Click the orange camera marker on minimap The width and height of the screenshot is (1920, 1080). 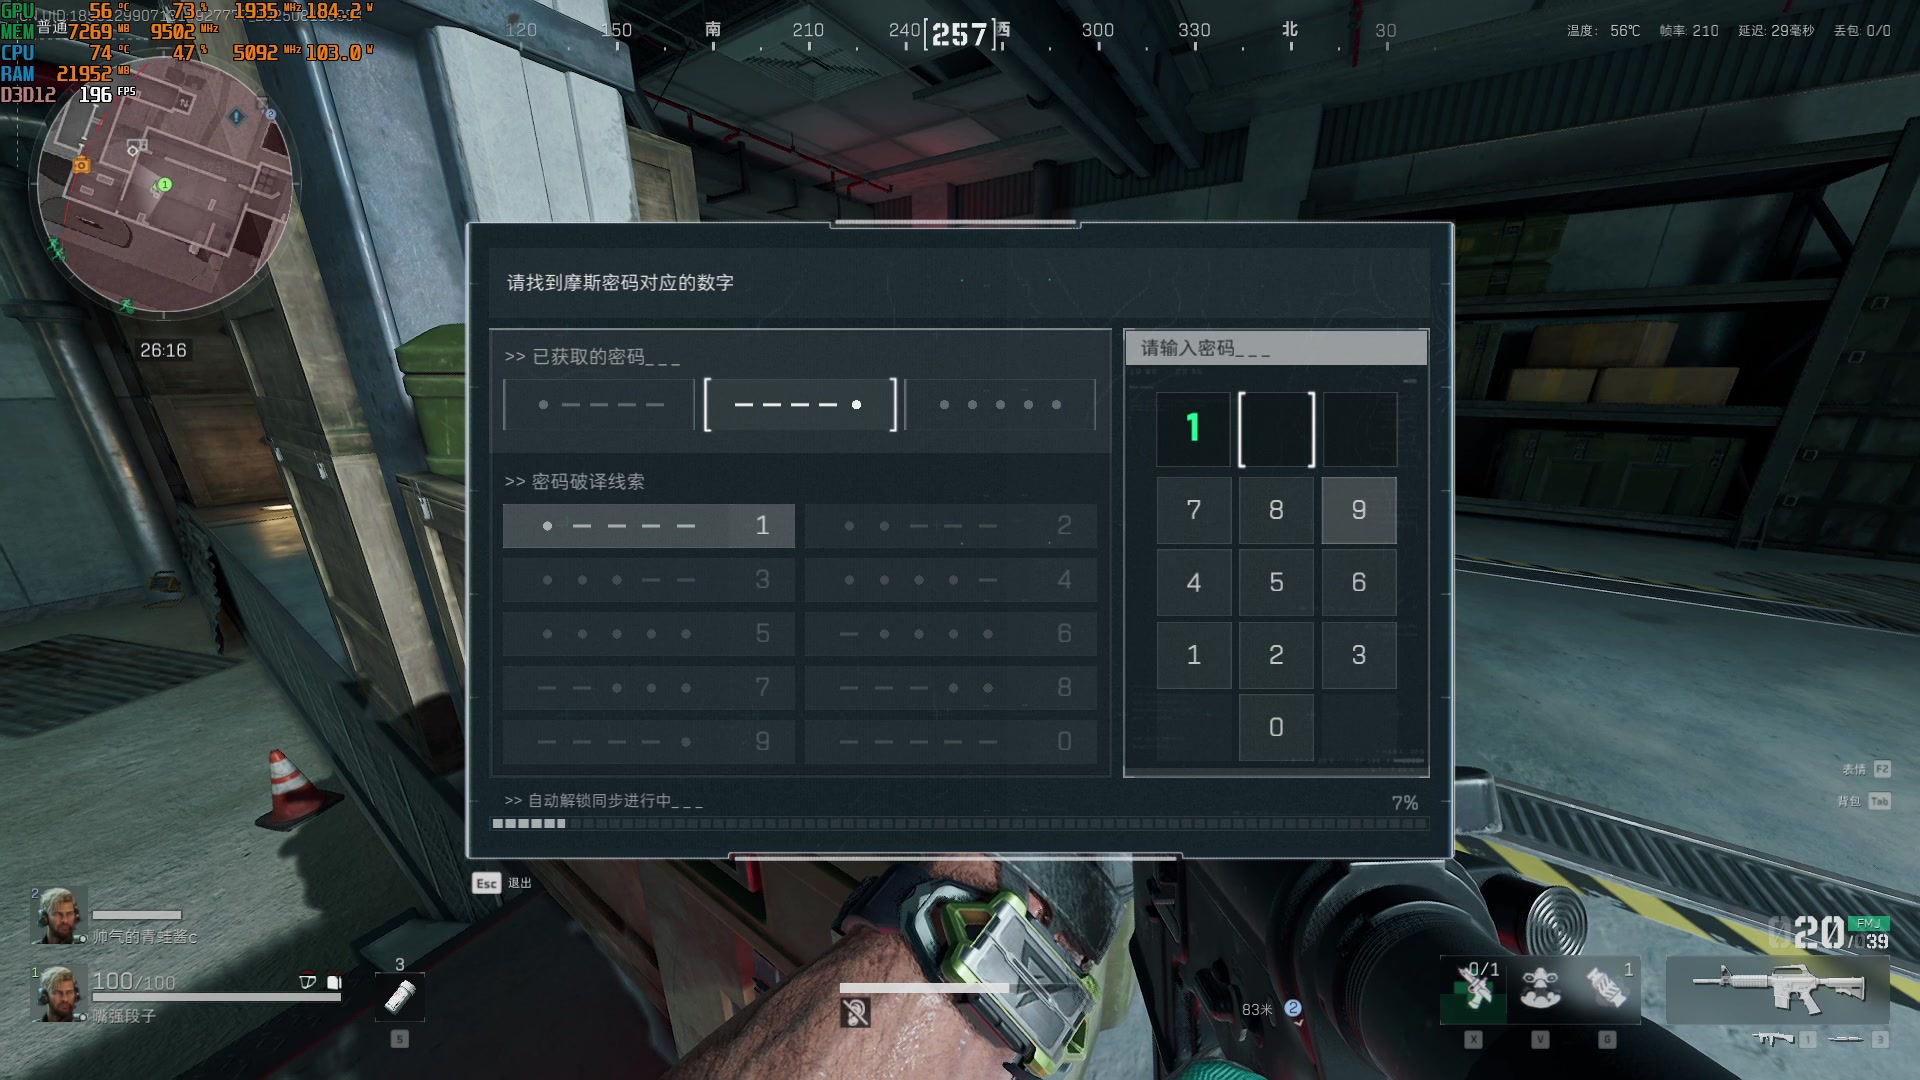click(81, 165)
